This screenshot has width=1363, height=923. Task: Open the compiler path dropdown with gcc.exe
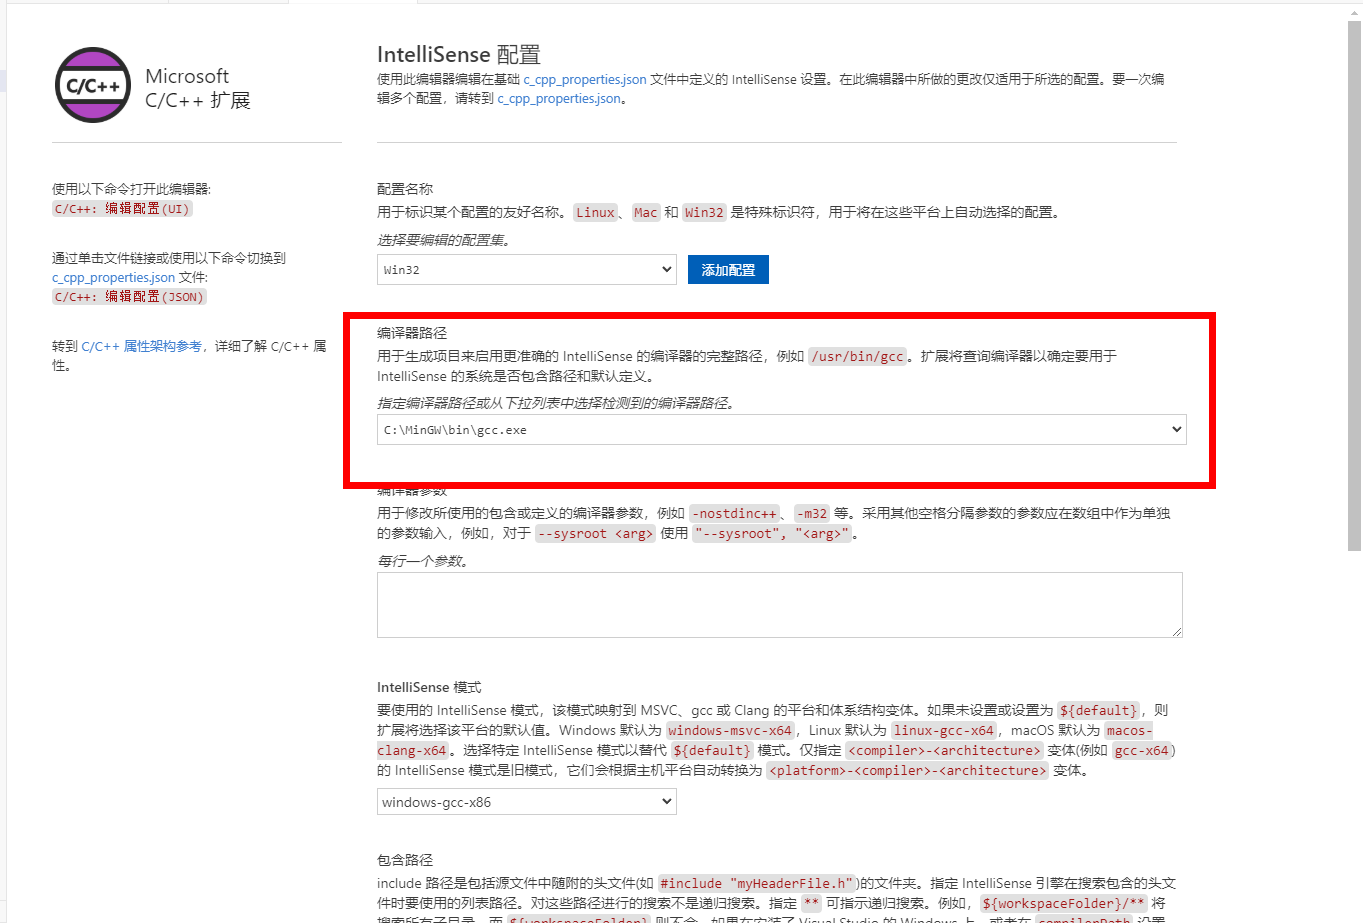(782, 429)
